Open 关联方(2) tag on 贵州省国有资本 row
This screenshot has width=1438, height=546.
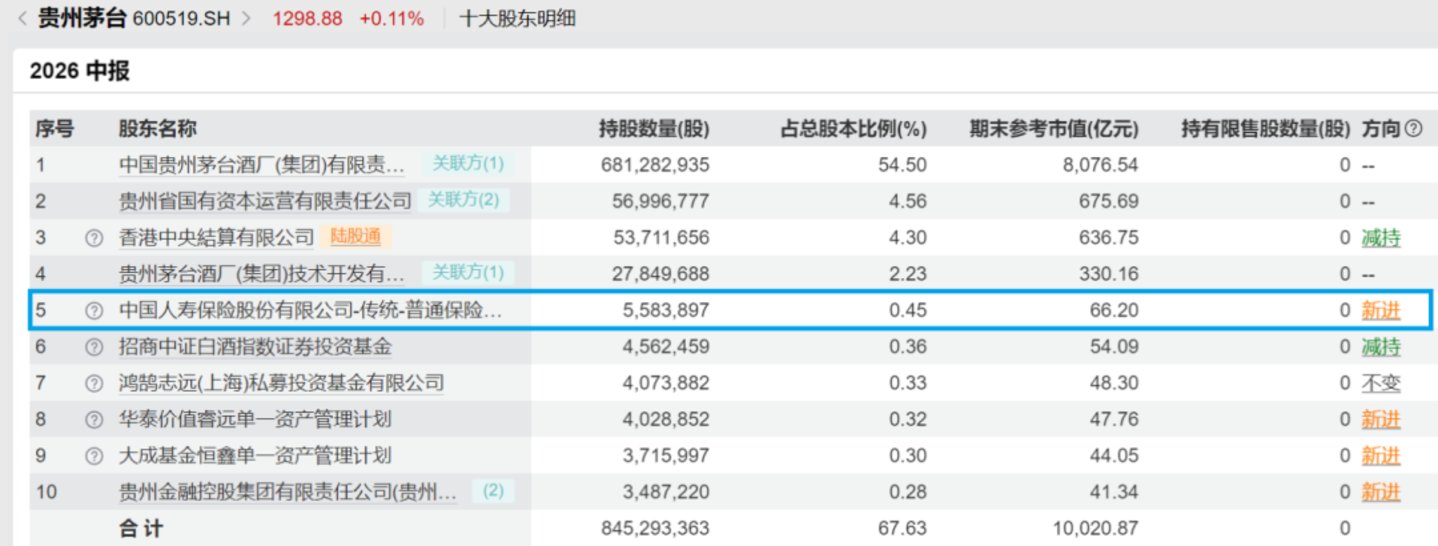[x=463, y=199]
